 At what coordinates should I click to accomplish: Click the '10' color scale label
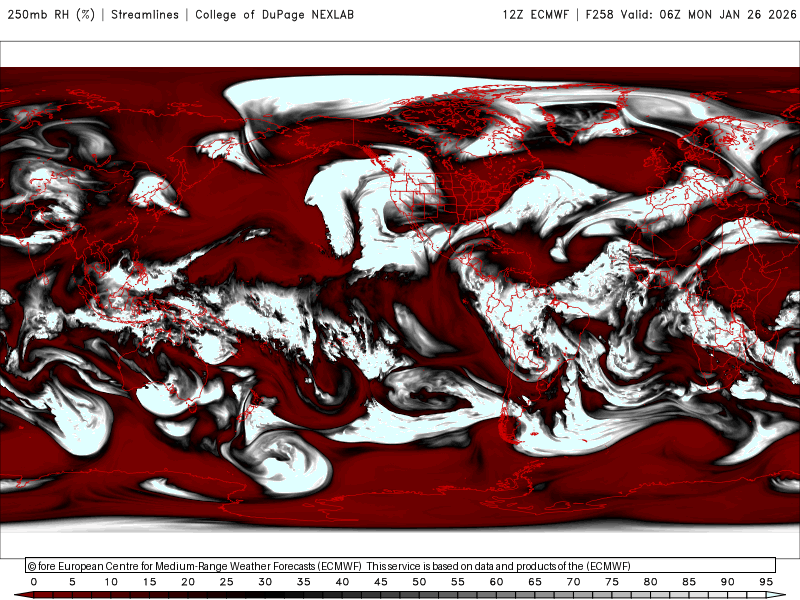coord(111,582)
